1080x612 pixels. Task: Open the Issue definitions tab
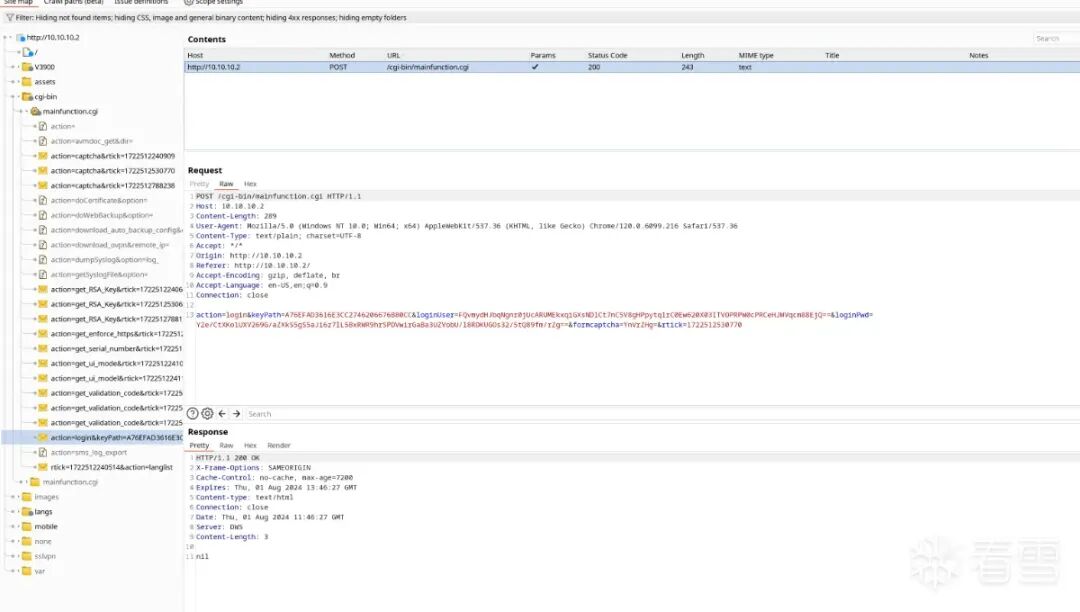(x=141, y=2)
